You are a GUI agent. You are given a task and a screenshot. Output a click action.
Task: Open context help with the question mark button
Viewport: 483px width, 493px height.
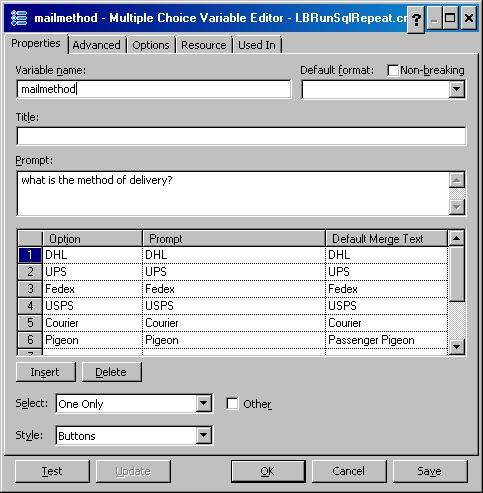416,19
